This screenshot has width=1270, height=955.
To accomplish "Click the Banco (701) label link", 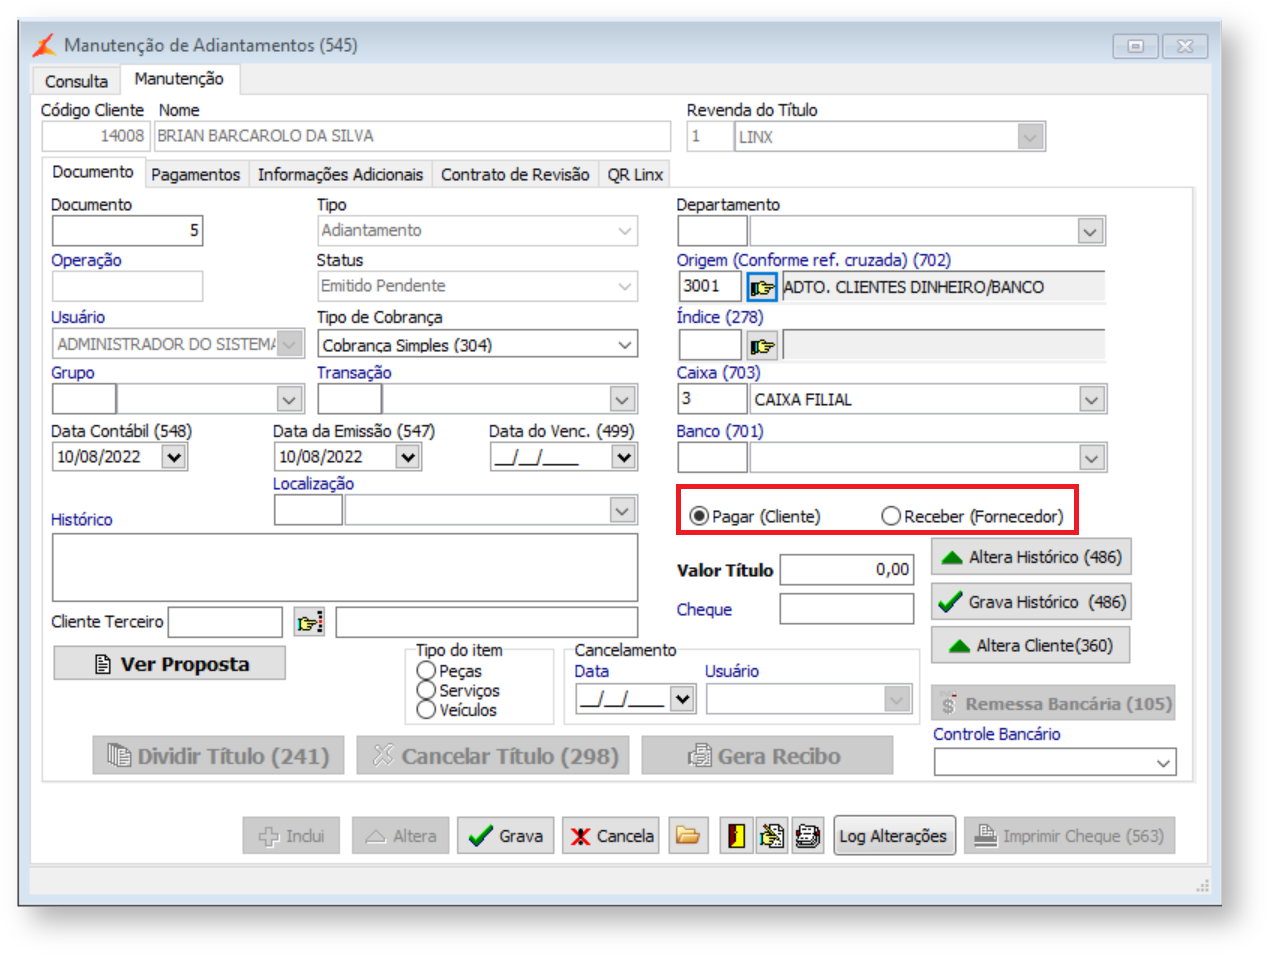I will click(x=720, y=431).
